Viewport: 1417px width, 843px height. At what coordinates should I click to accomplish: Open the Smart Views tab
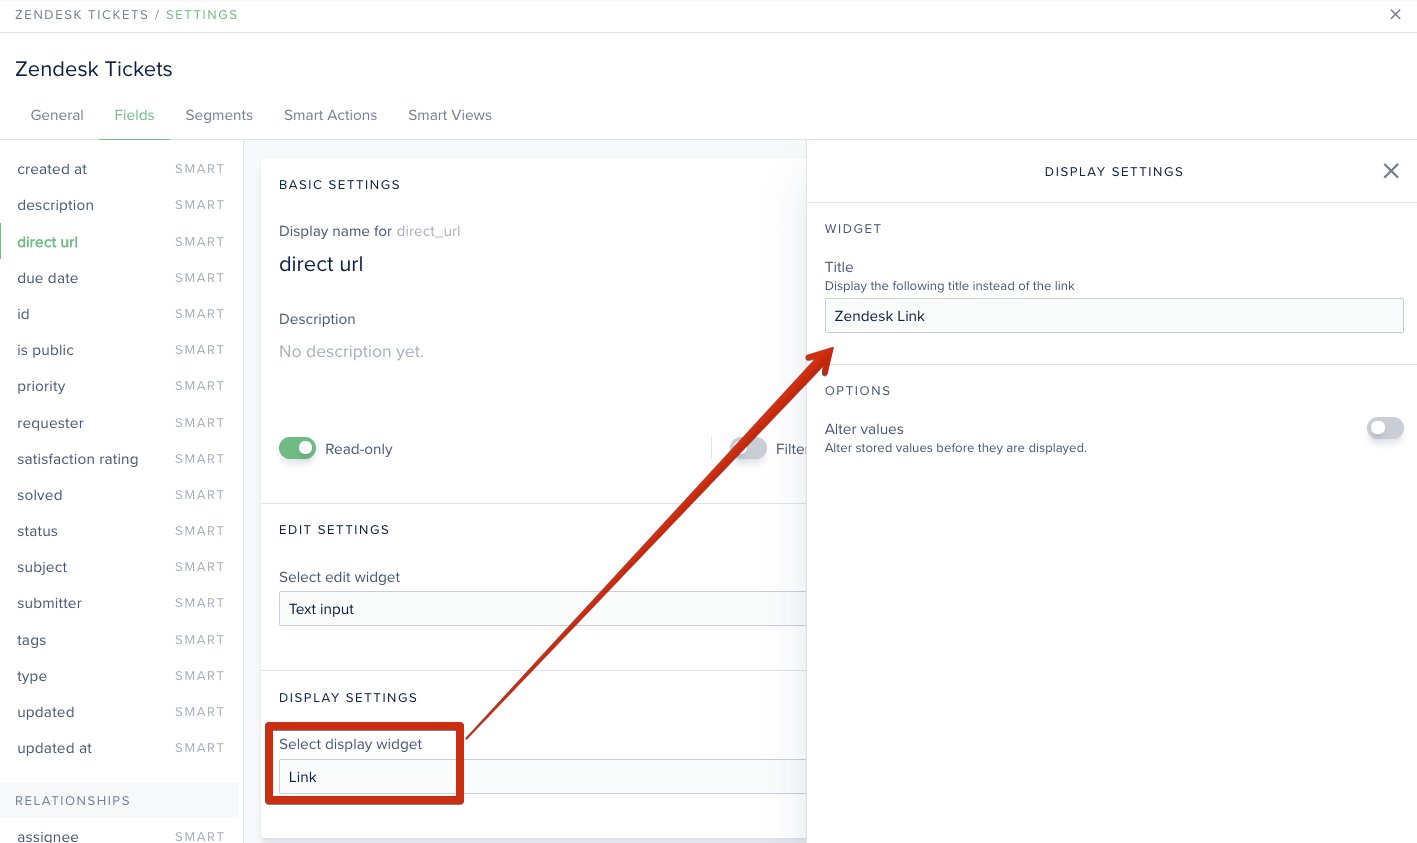450,115
